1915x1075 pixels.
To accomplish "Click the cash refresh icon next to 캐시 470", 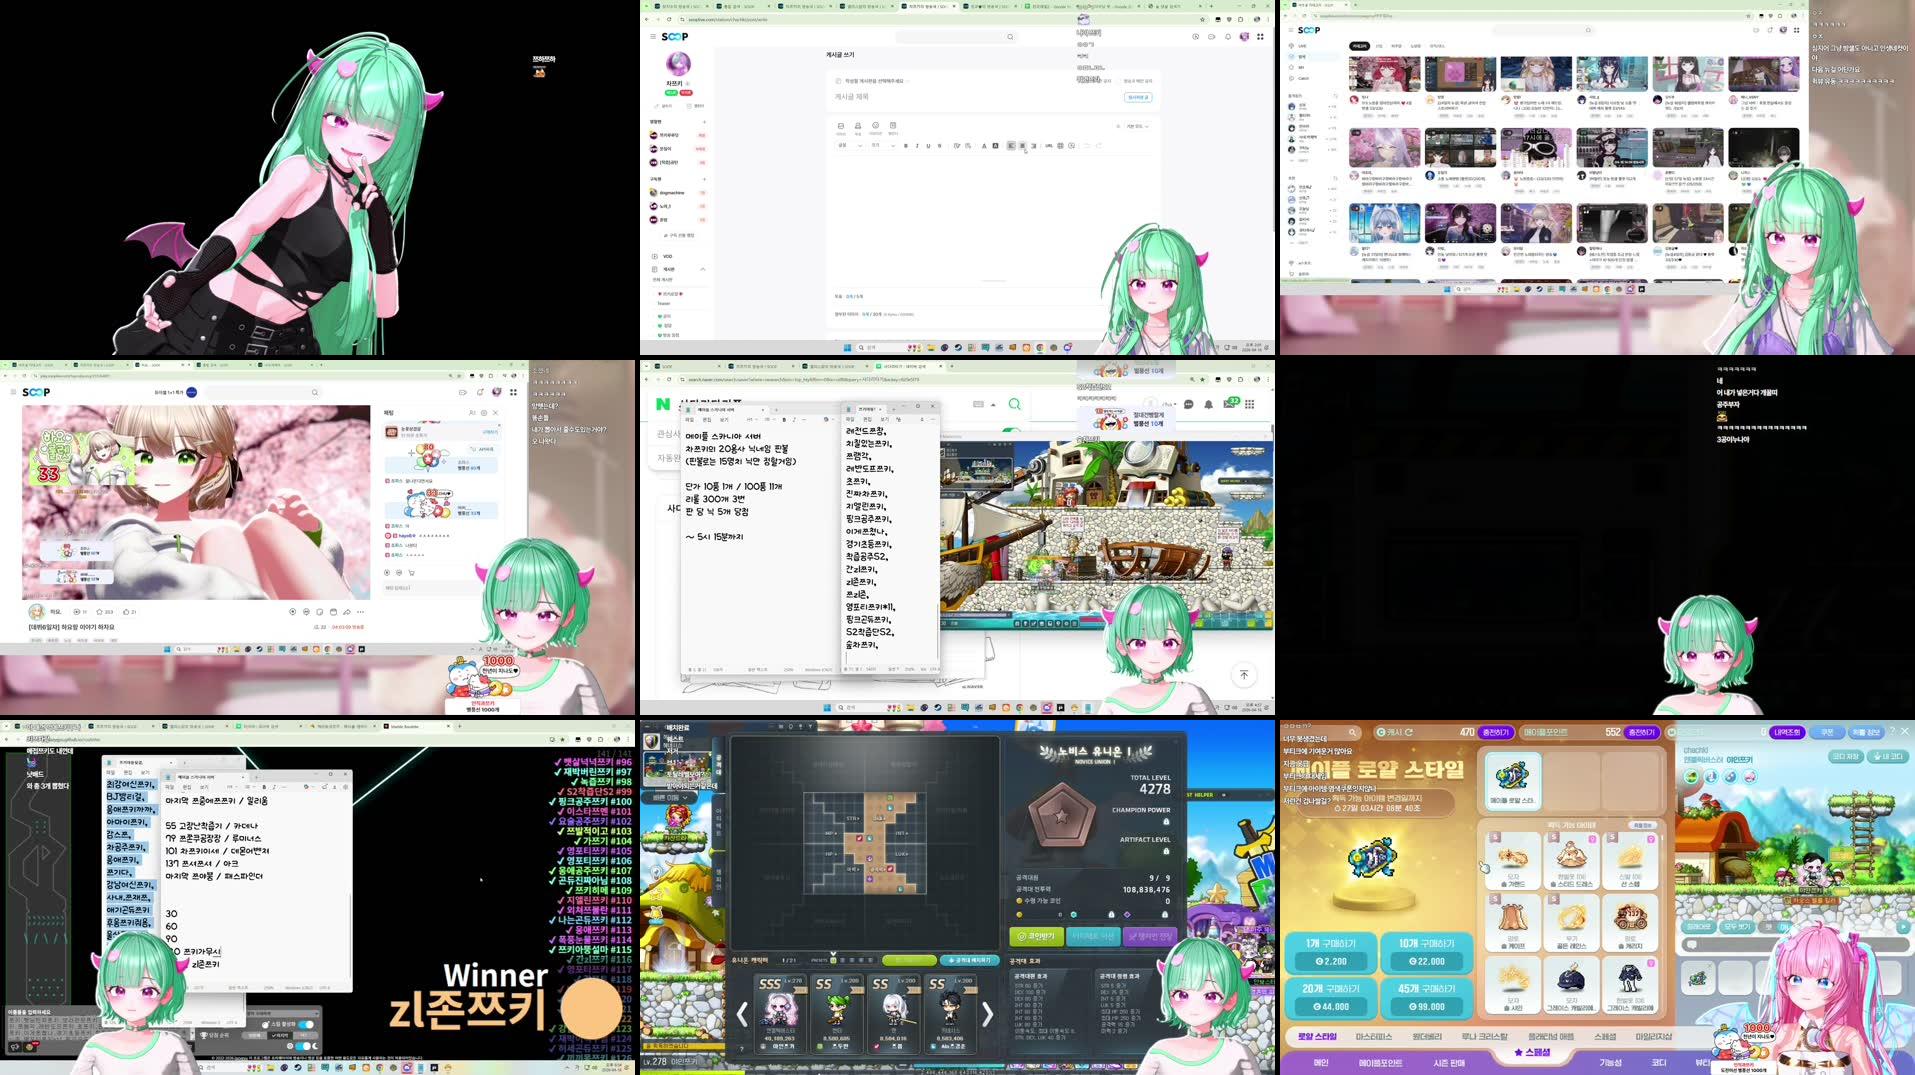I will [x=1409, y=732].
